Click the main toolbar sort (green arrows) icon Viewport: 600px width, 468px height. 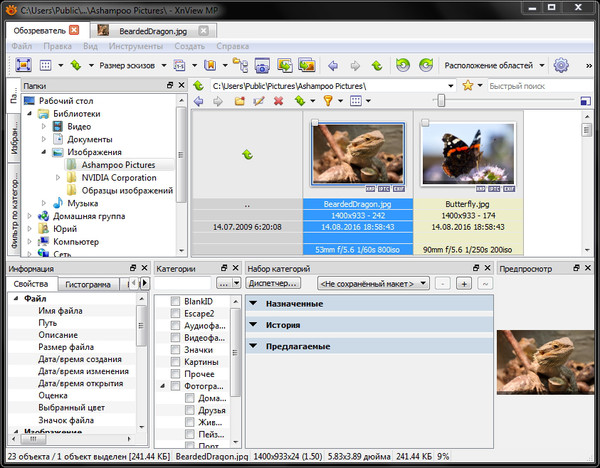pyautogui.click(x=76, y=65)
